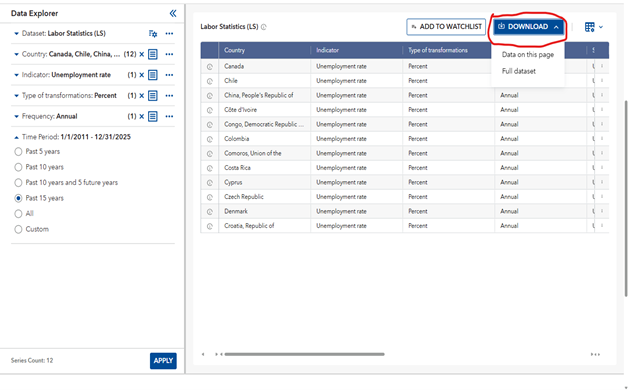Clear the Frequency filter selection
Viewport: 628px width, 390px height.
tap(141, 117)
